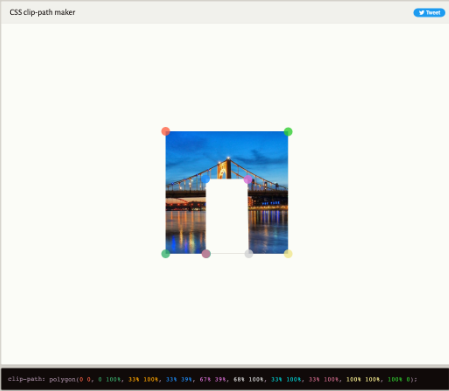This screenshot has height=391, width=449.
Task: Select the bright green top-right corner handle
Action: [x=288, y=132]
